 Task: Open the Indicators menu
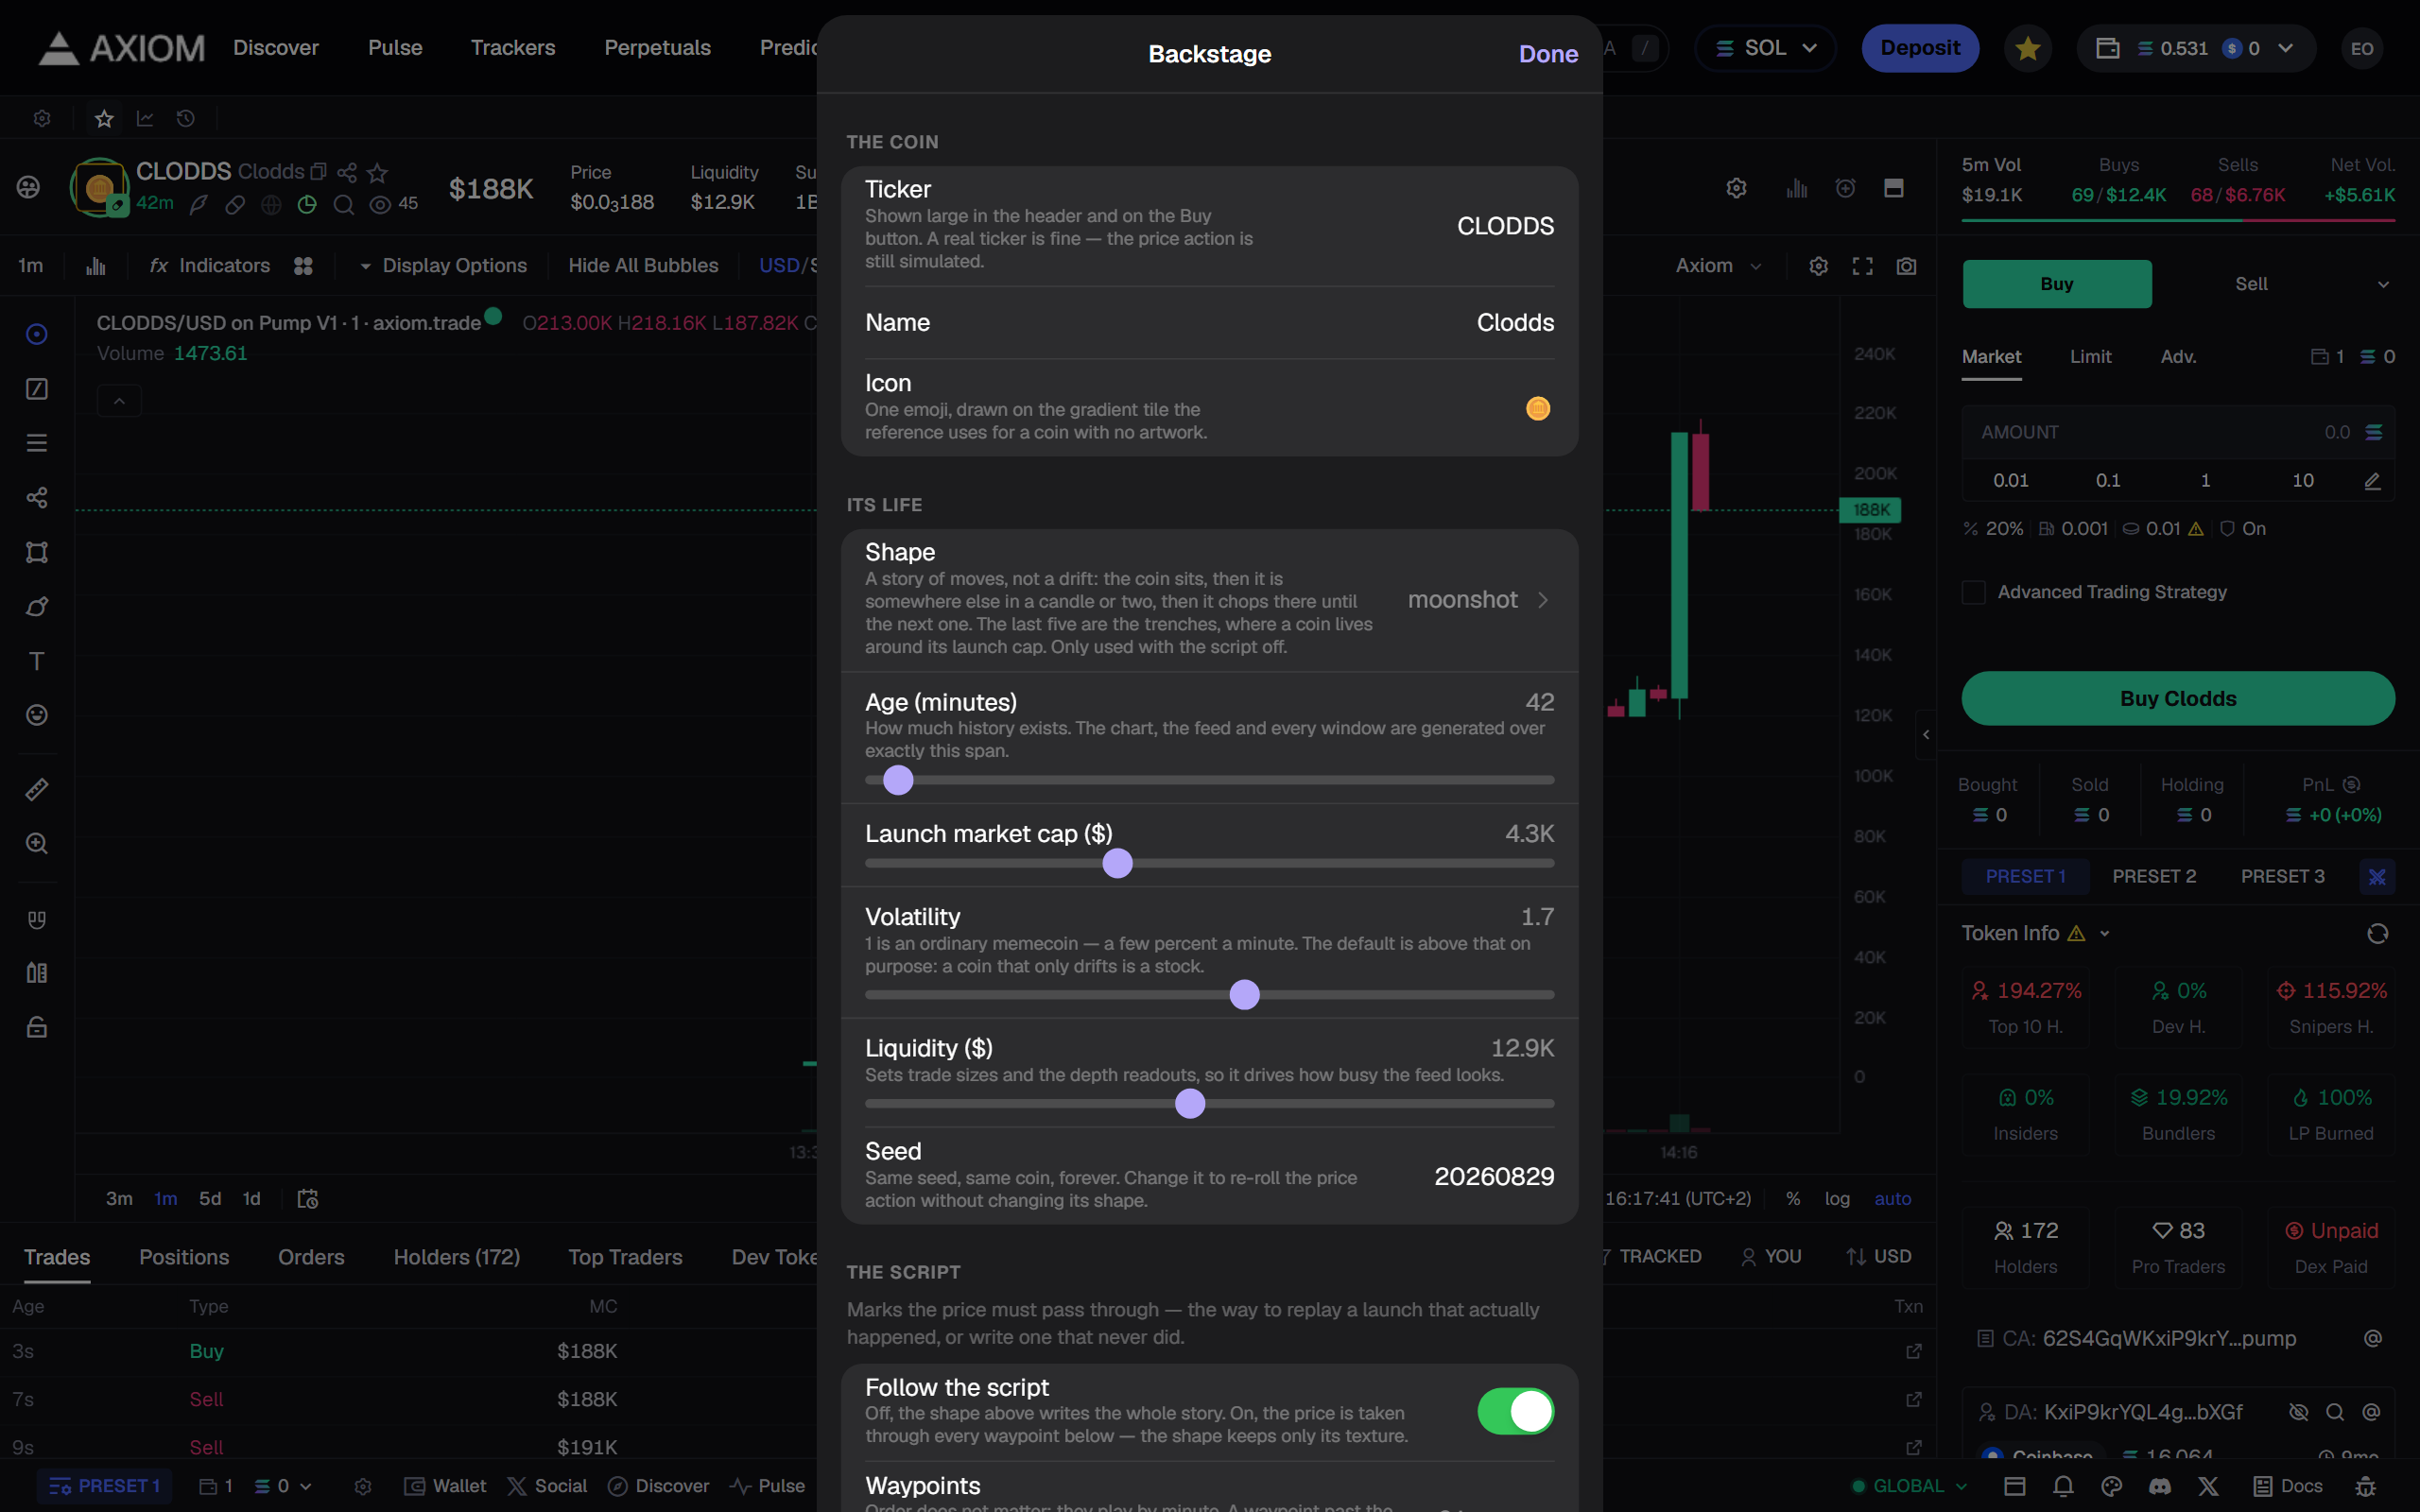210,265
